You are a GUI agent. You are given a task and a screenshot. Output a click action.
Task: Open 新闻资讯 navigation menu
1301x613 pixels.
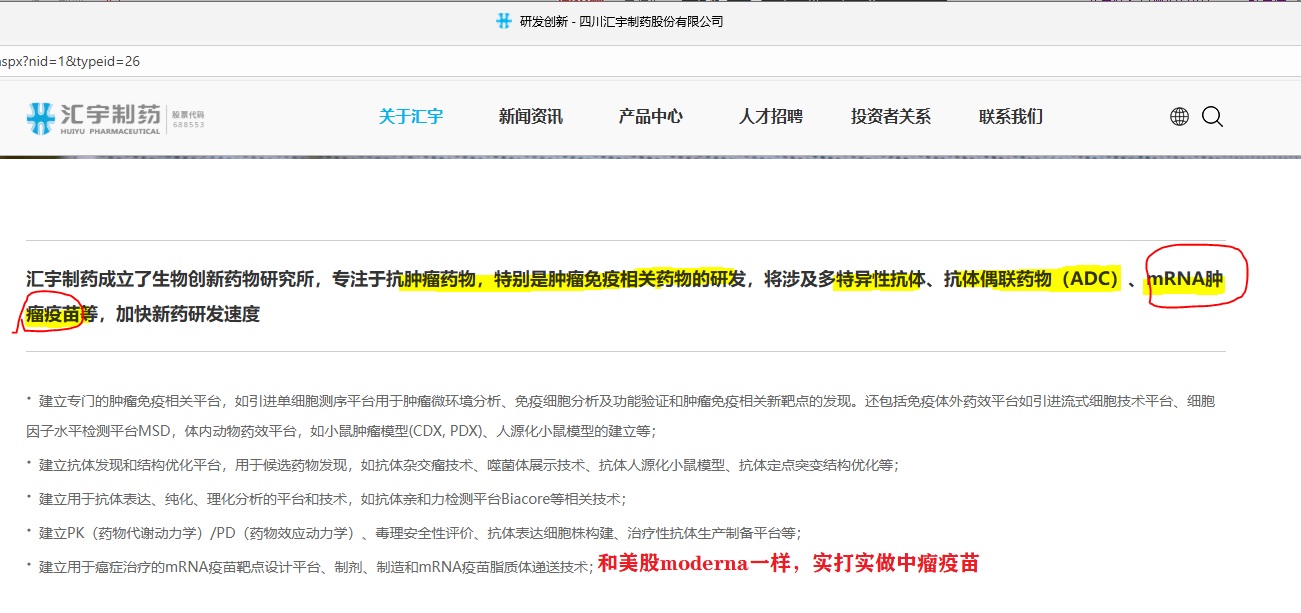tap(531, 117)
